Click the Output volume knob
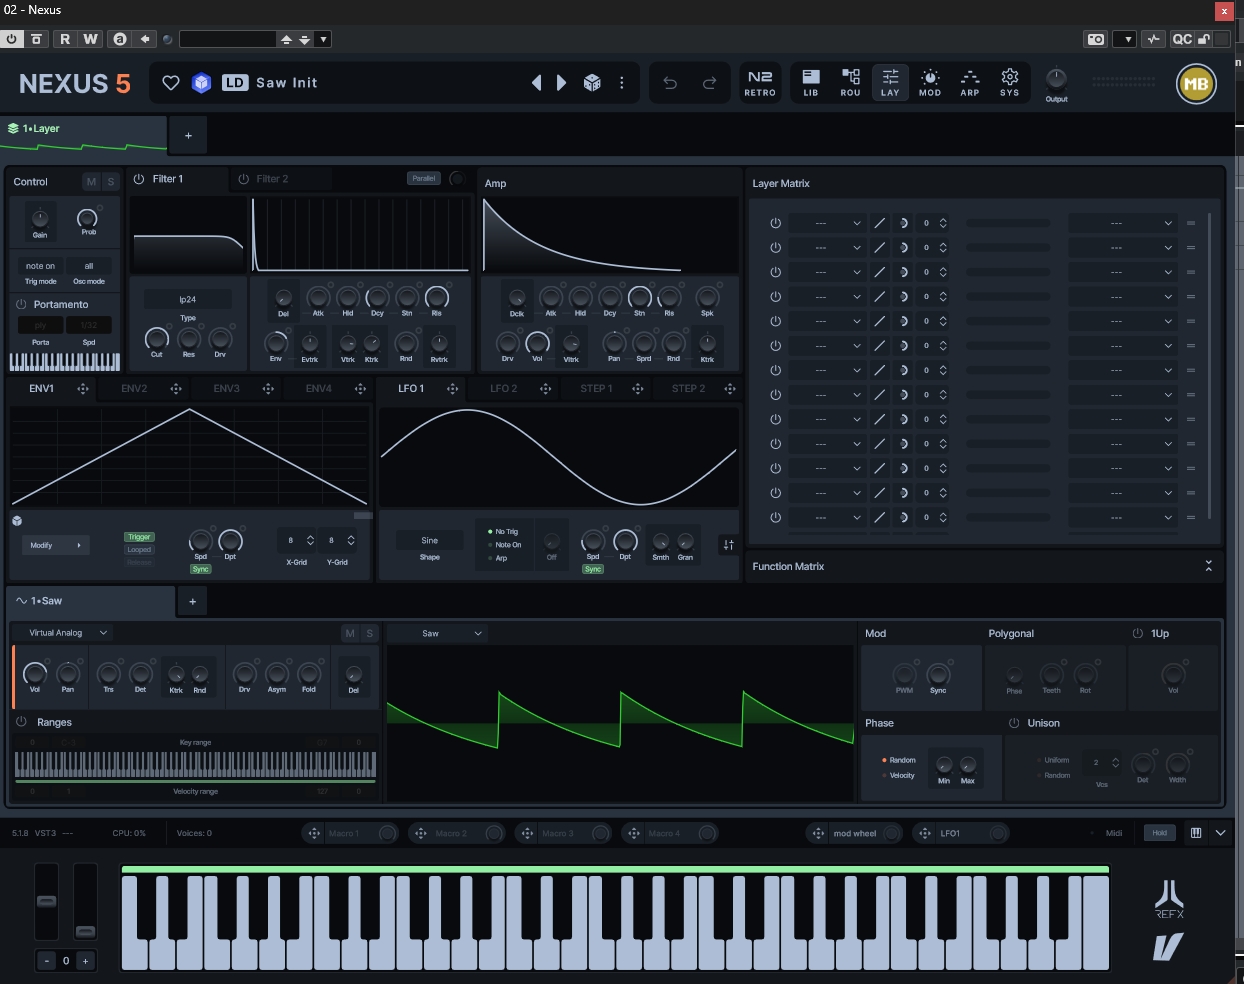The image size is (1244, 984). 1056,79
